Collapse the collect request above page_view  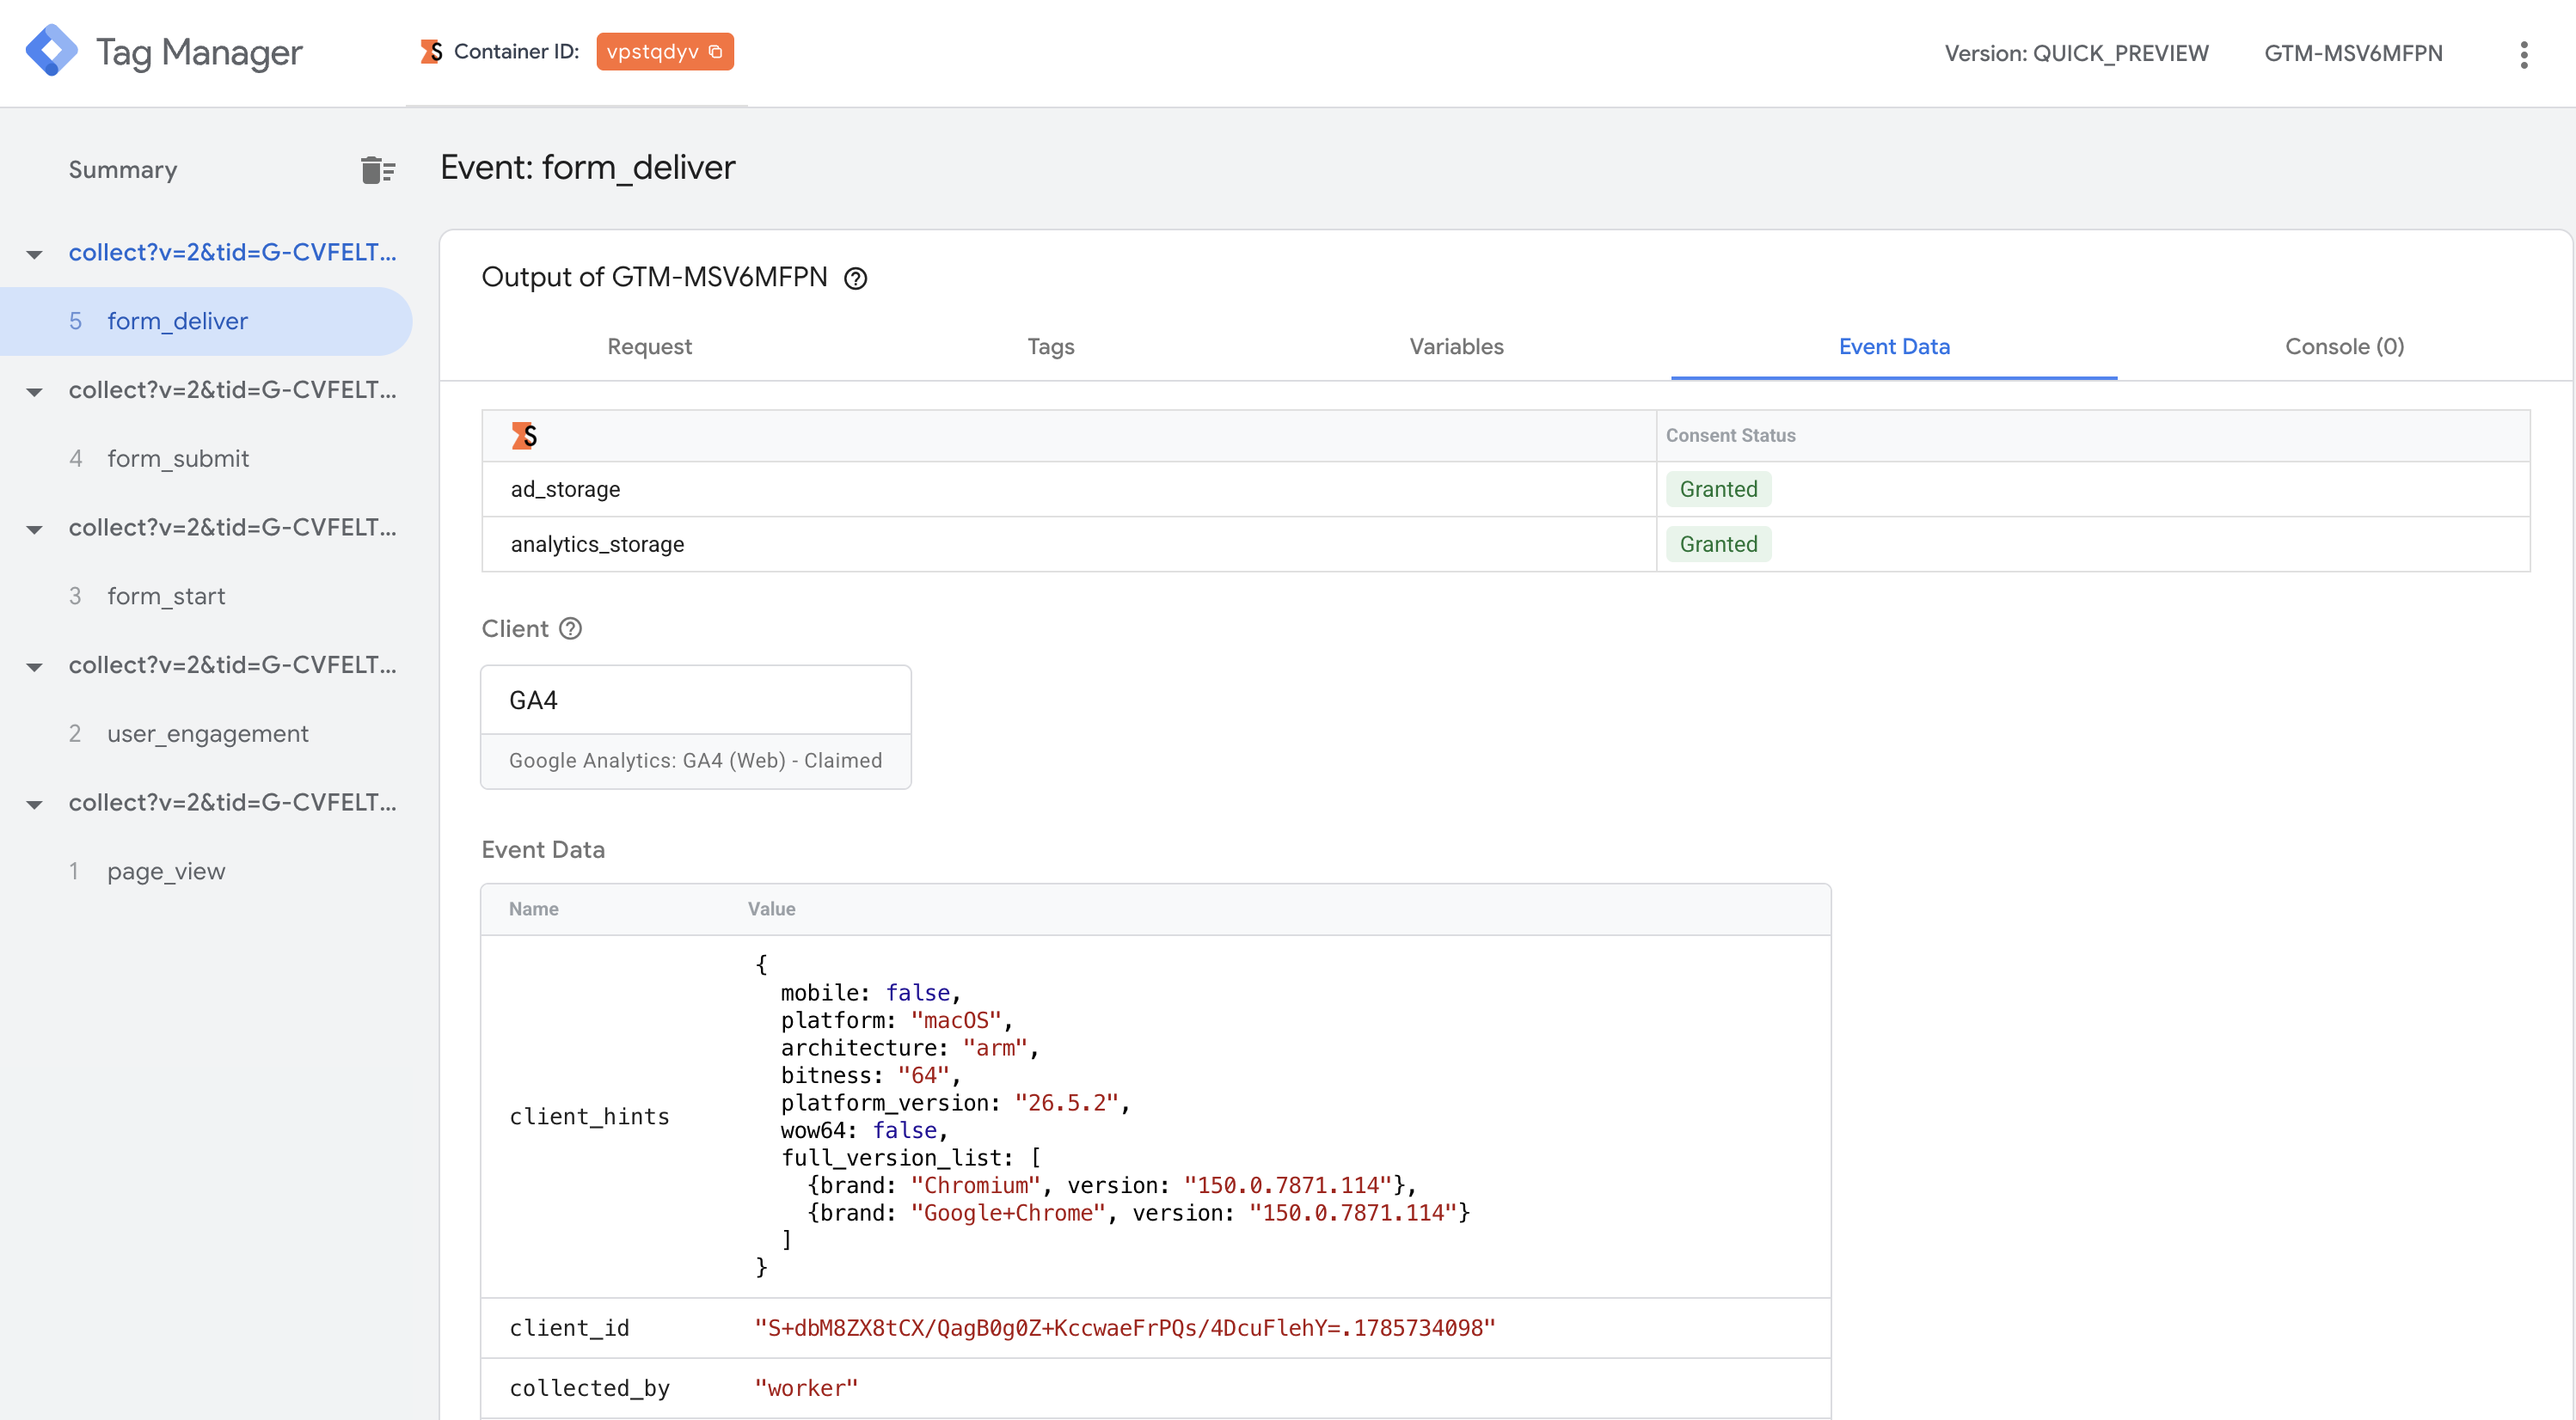tap(35, 804)
